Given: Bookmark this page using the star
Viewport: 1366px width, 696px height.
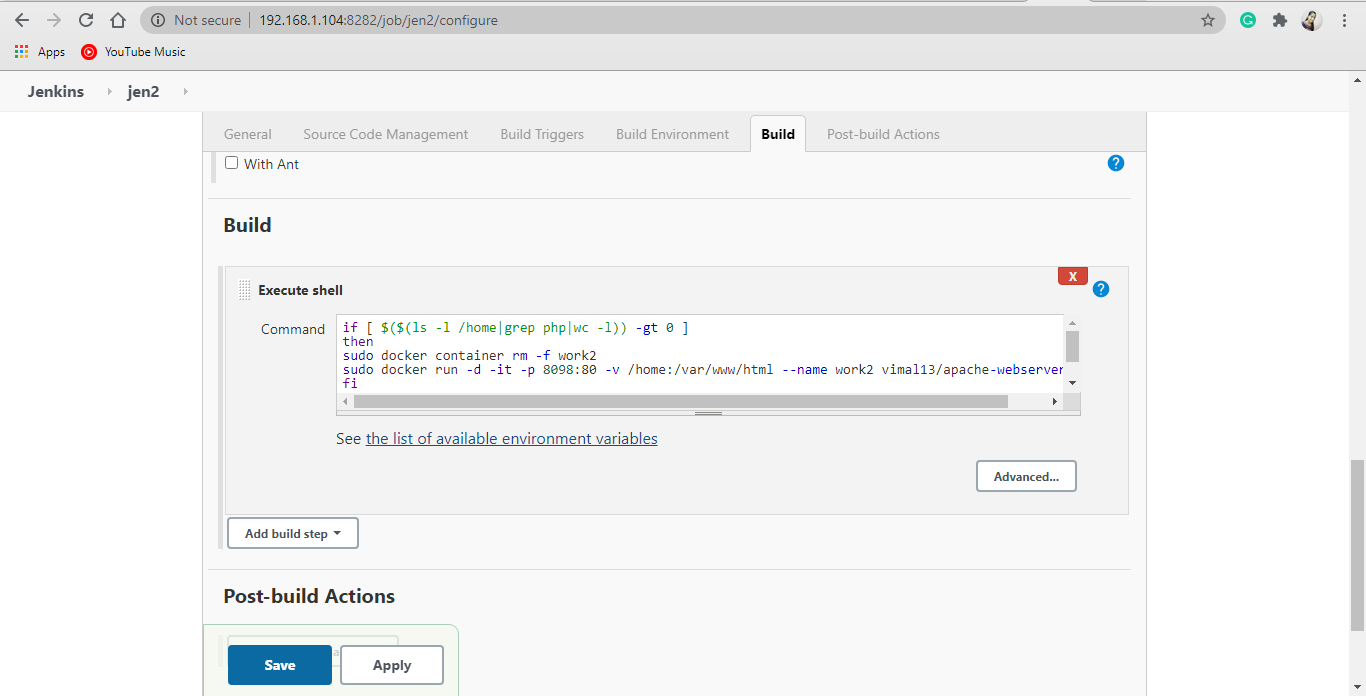Looking at the screenshot, I should (x=1207, y=19).
